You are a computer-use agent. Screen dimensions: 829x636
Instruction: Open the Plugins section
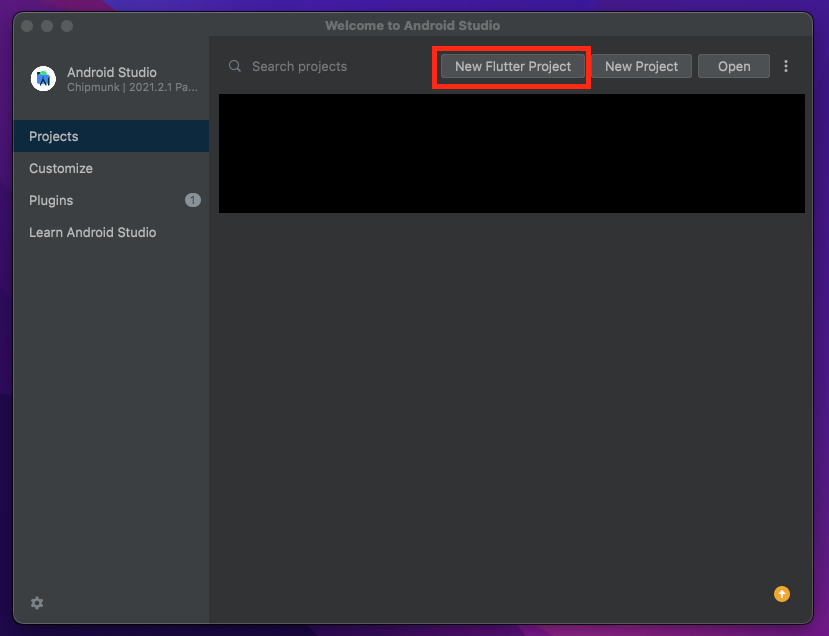[x=111, y=200]
